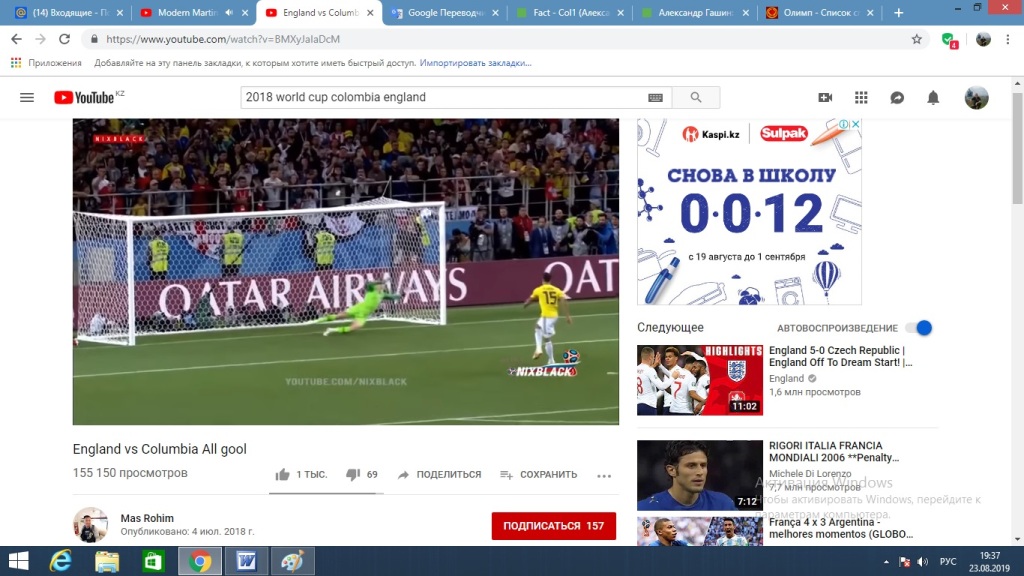Go forward with the browser forward arrow
The width and height of the screenshot is (1024, 576).
[x=40, y=39]
